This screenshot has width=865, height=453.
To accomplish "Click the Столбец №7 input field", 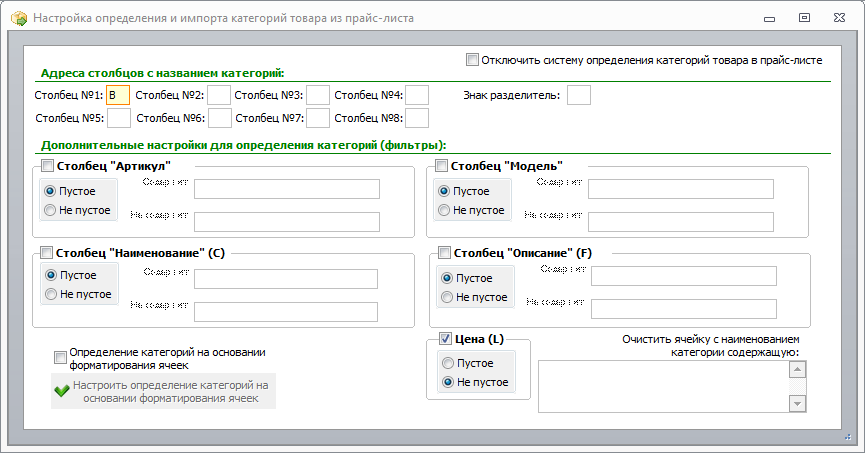I will coord(318,118).
